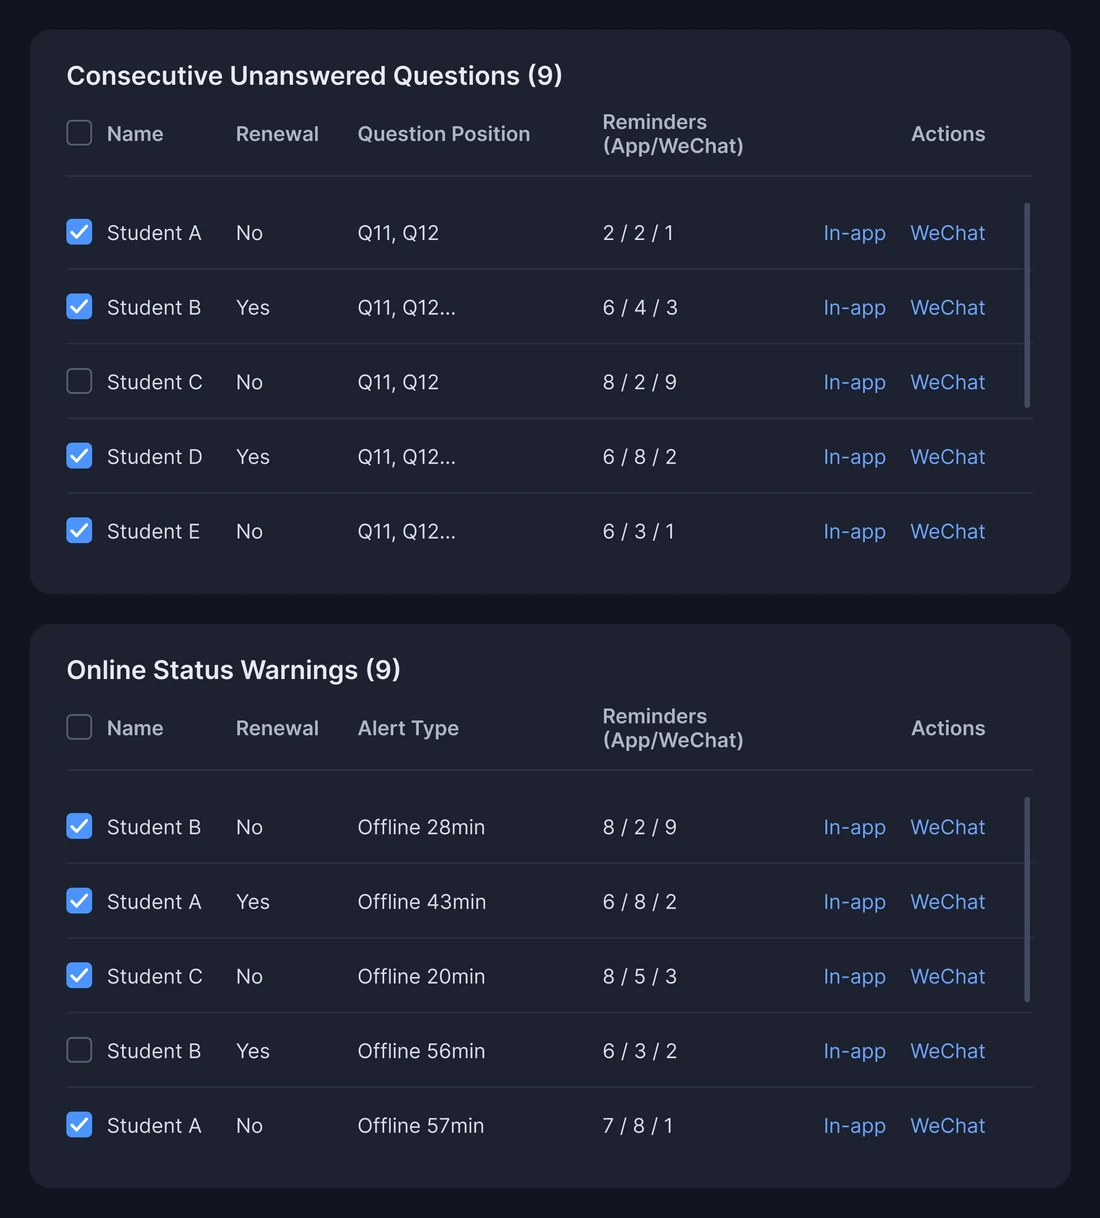Uncheck Student C with Offline 20min alert
This screenshot has height=1218, width=1100.
click(x=79, y=975)
